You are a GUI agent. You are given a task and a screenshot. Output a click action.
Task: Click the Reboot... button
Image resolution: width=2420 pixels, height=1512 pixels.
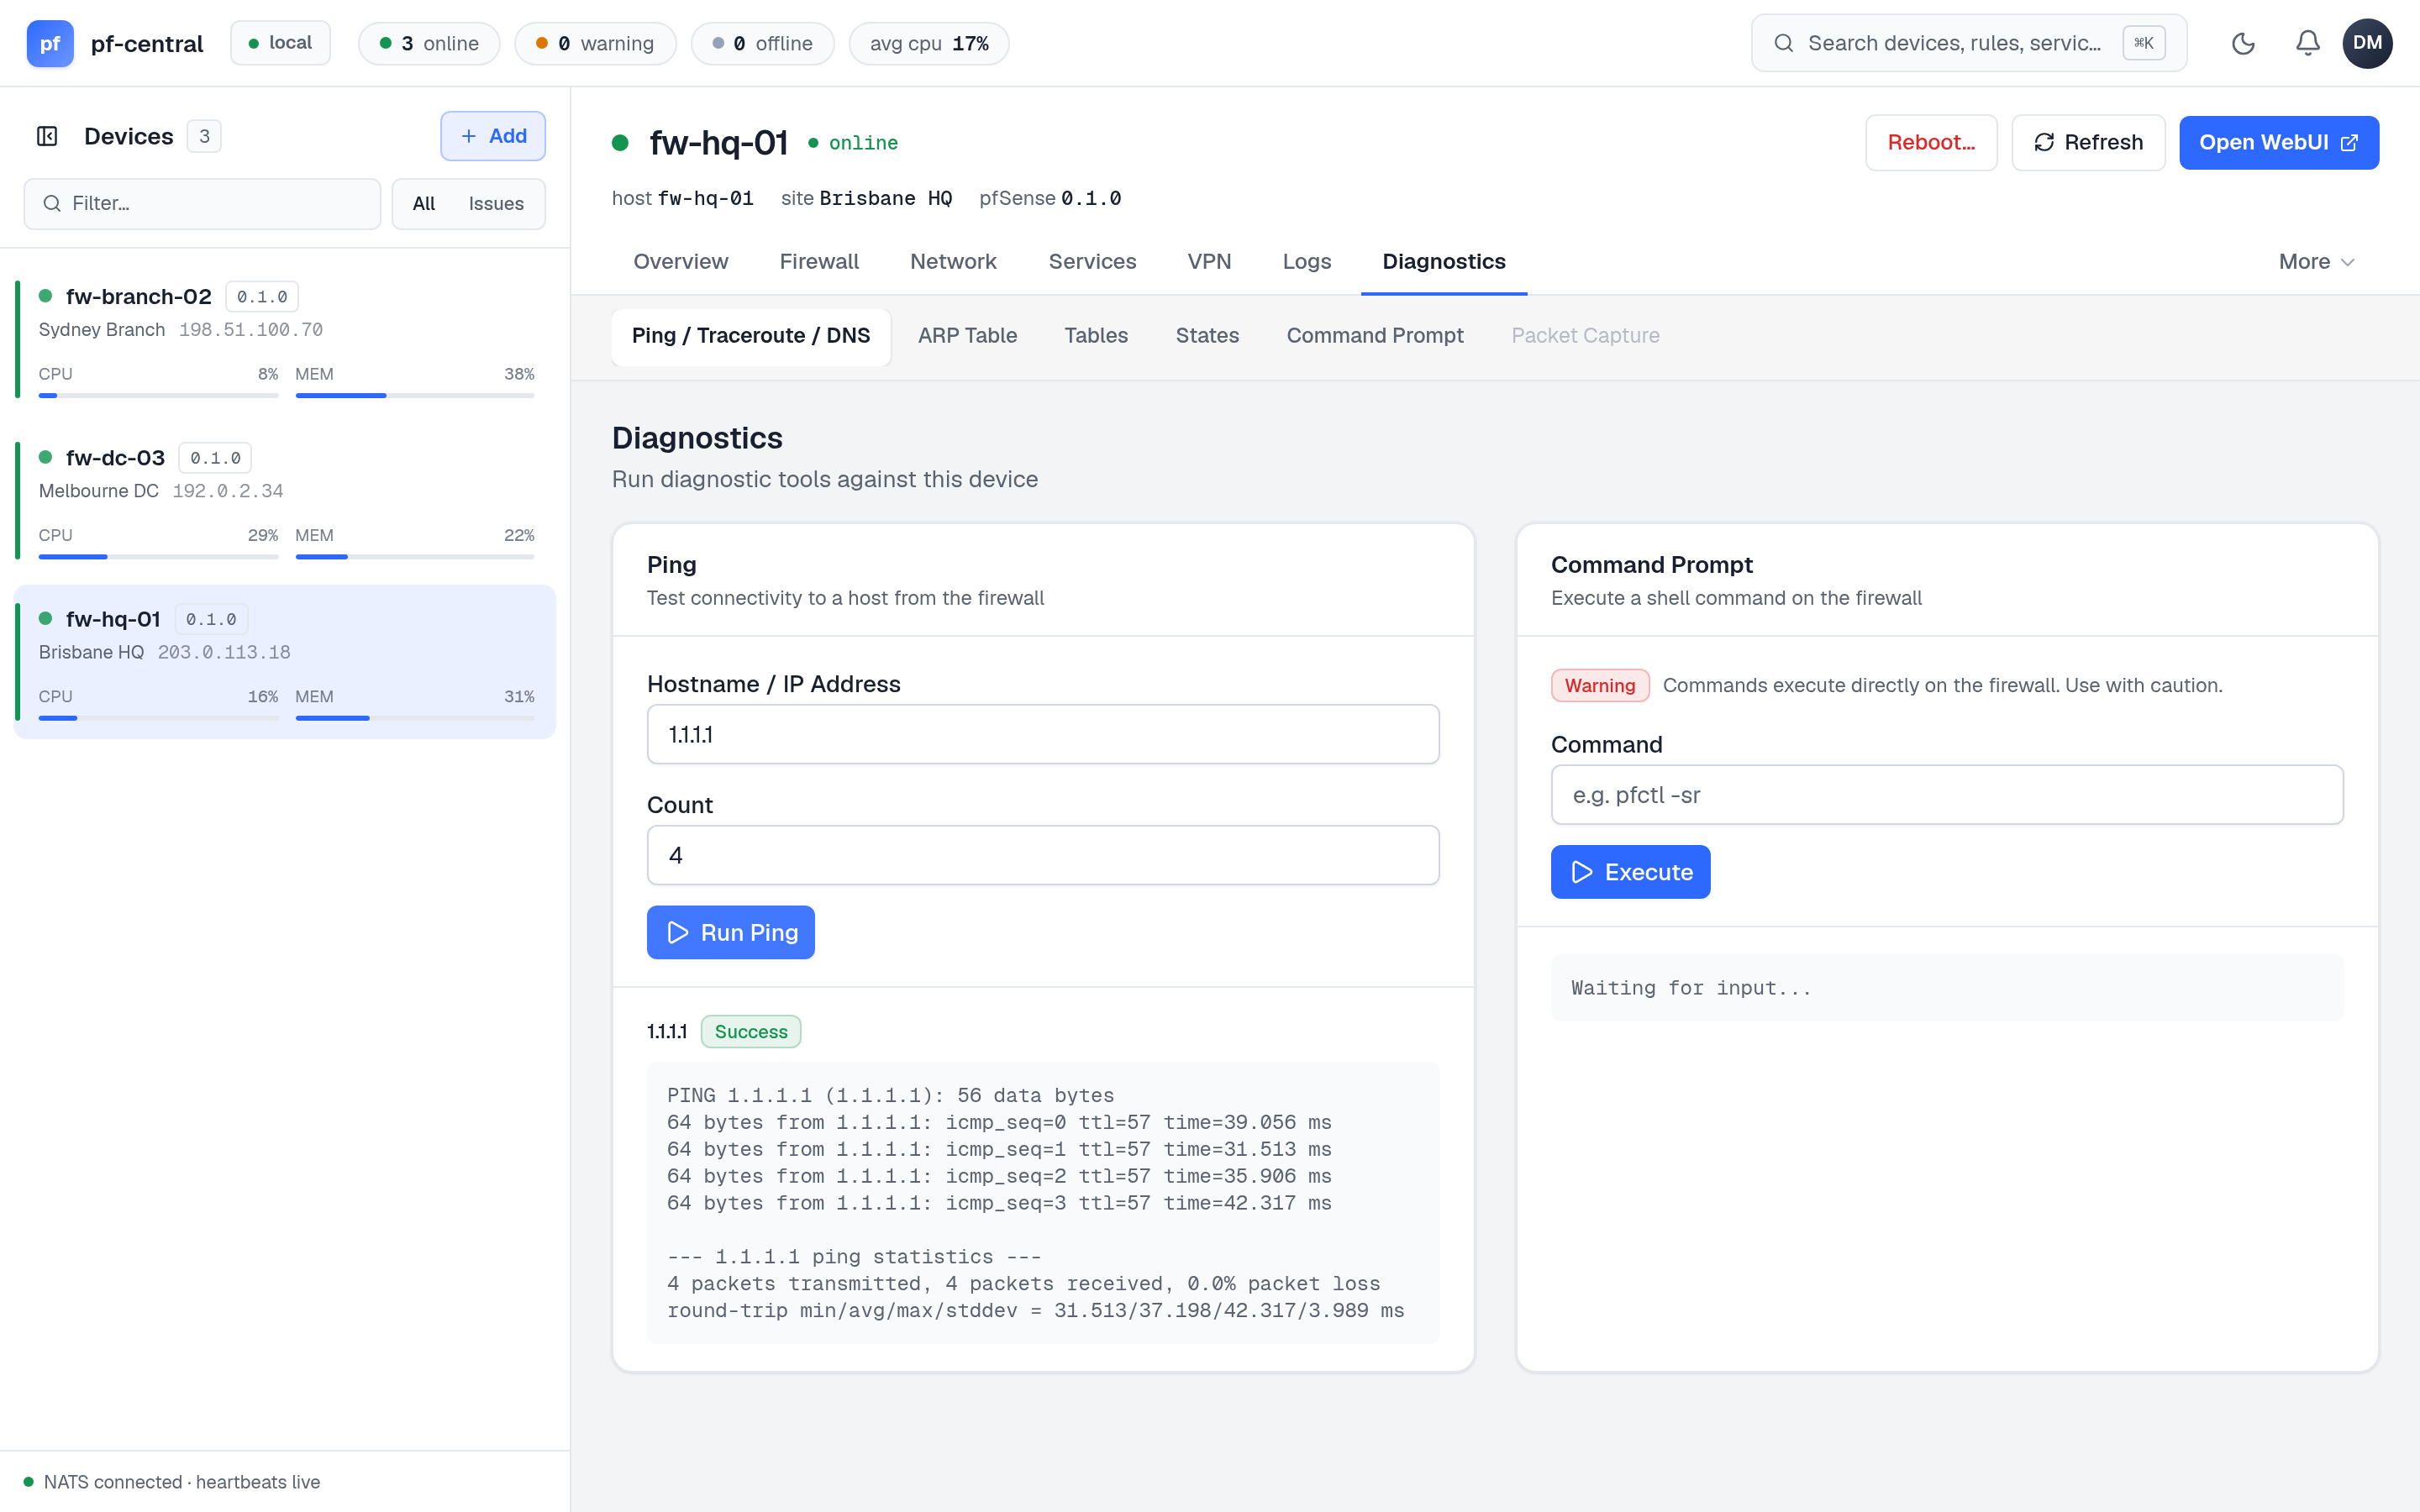pyautogui.click(x=1931, y=142)
